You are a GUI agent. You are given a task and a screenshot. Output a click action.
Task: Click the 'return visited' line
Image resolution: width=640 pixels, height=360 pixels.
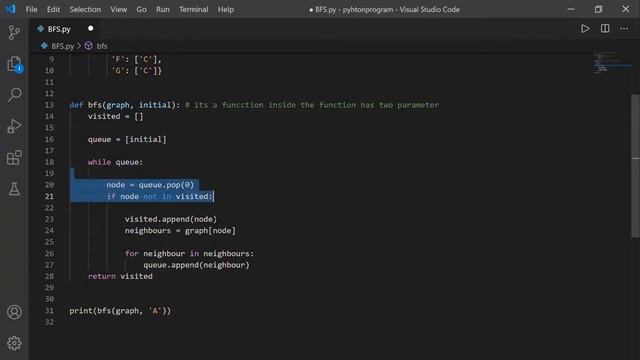[x=120, y=276]
